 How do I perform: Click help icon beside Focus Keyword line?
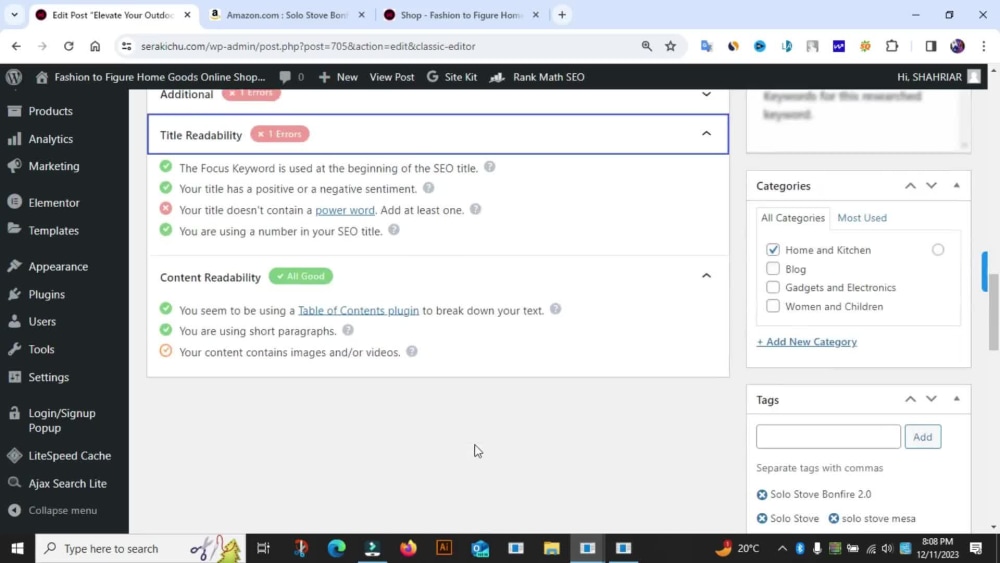coord(489,167)
